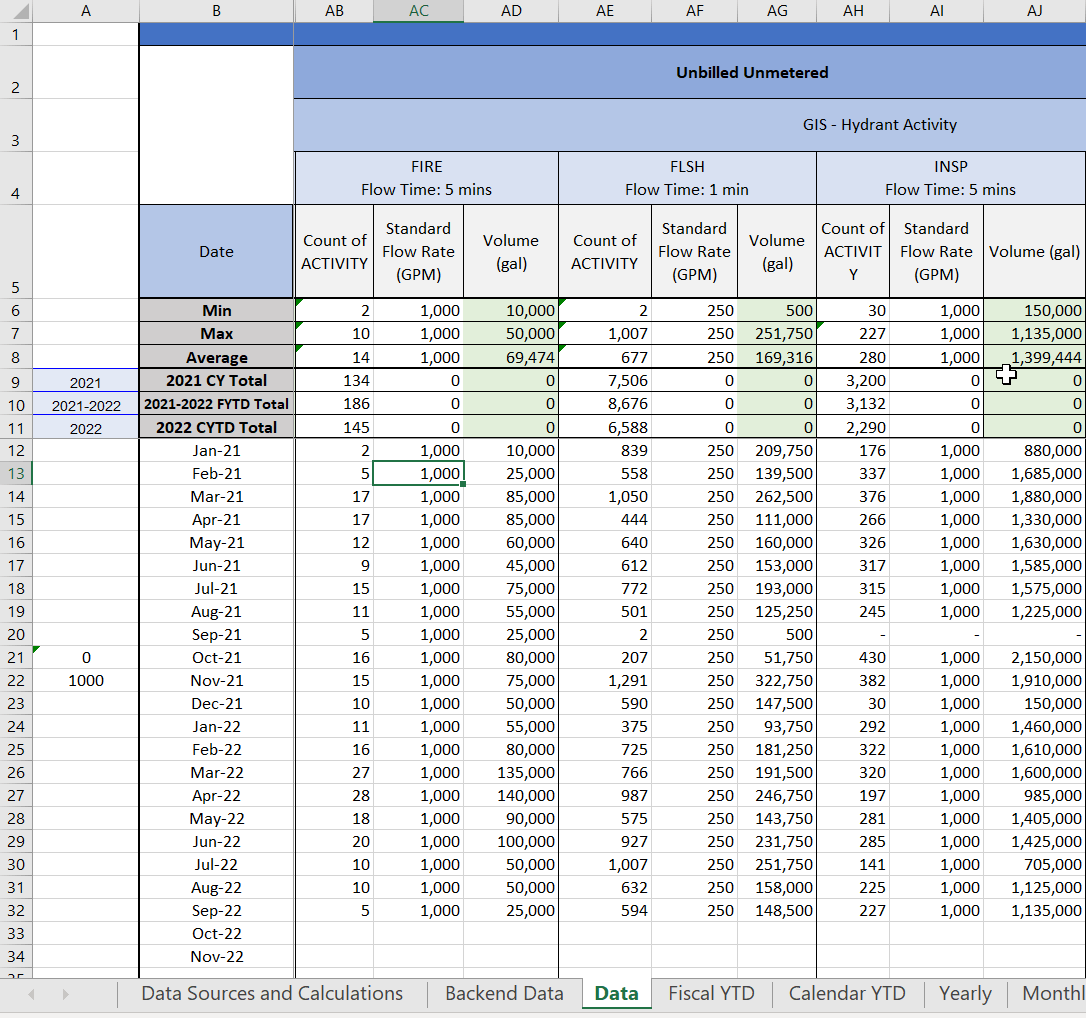Click the Min row label
Viewport: 1086px width, 1018px height.
(216, 310)
